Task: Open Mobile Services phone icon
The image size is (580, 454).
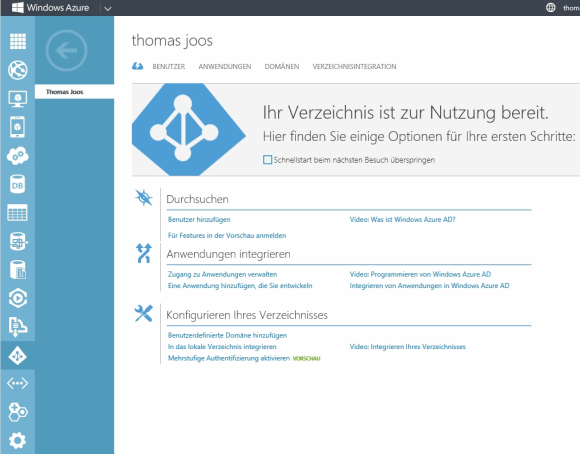Action: pos(18,127)
